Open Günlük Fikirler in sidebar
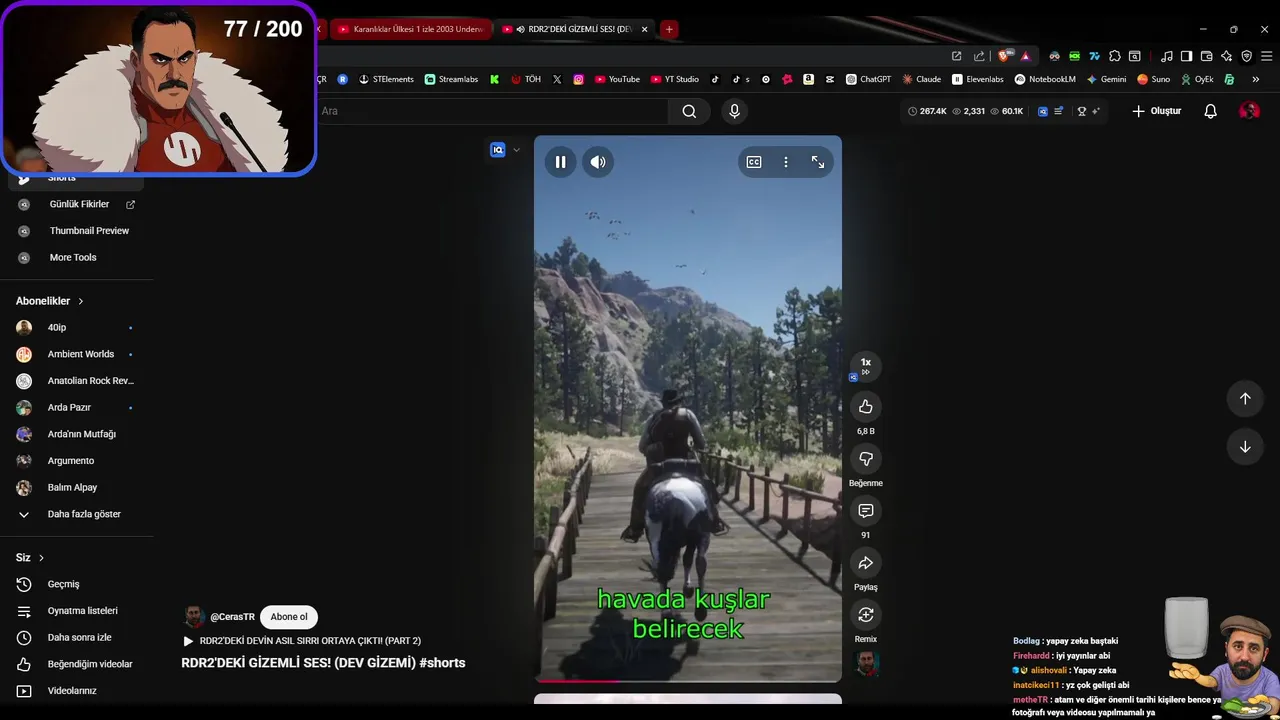This screenshot has width=1280, height=720. point(77,204)
